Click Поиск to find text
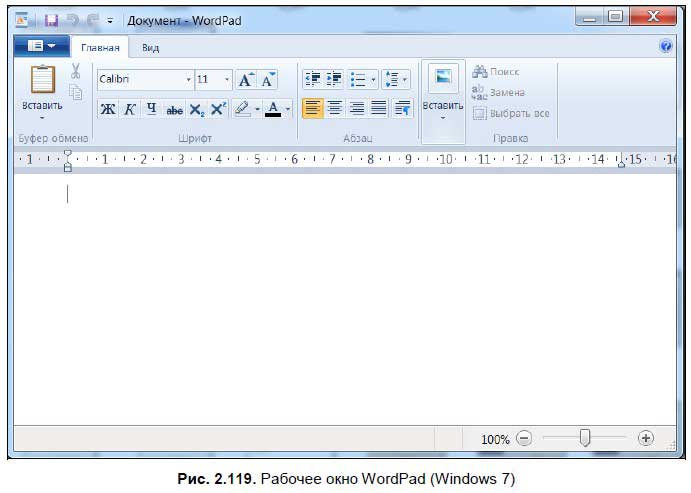The image size is (691, 493). 495,71
